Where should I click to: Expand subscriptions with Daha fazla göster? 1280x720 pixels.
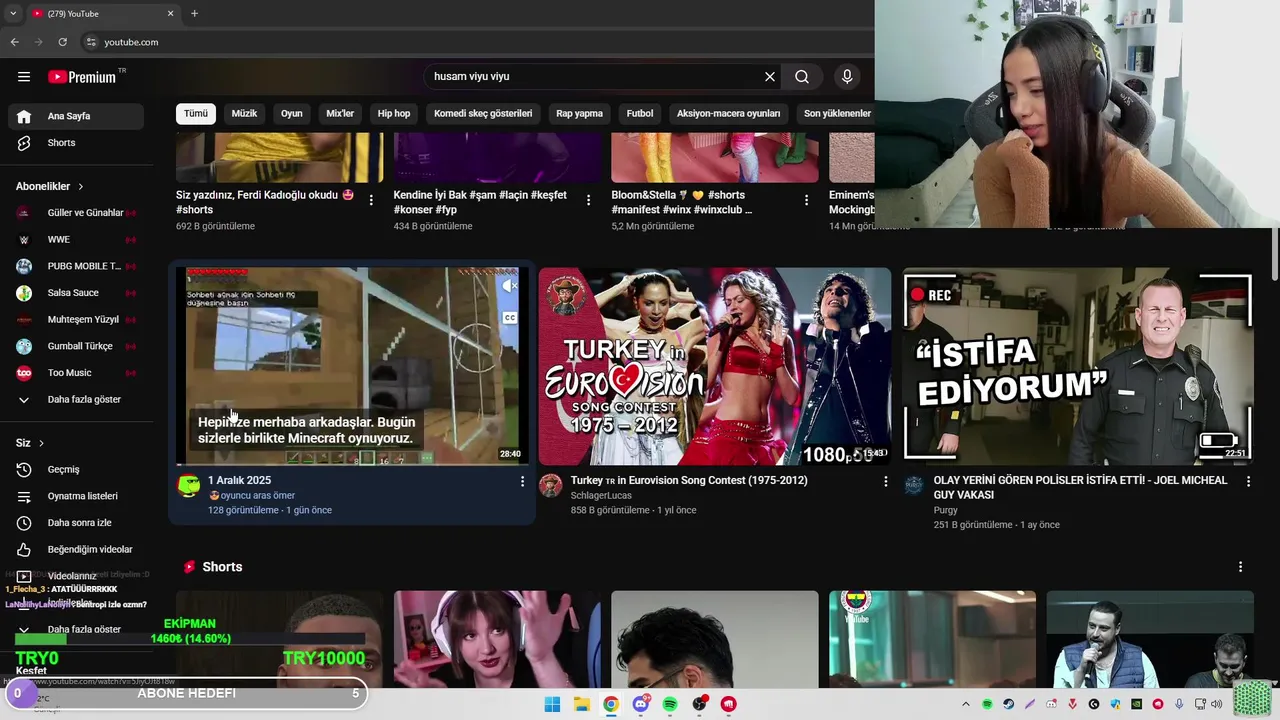(76, 399)
